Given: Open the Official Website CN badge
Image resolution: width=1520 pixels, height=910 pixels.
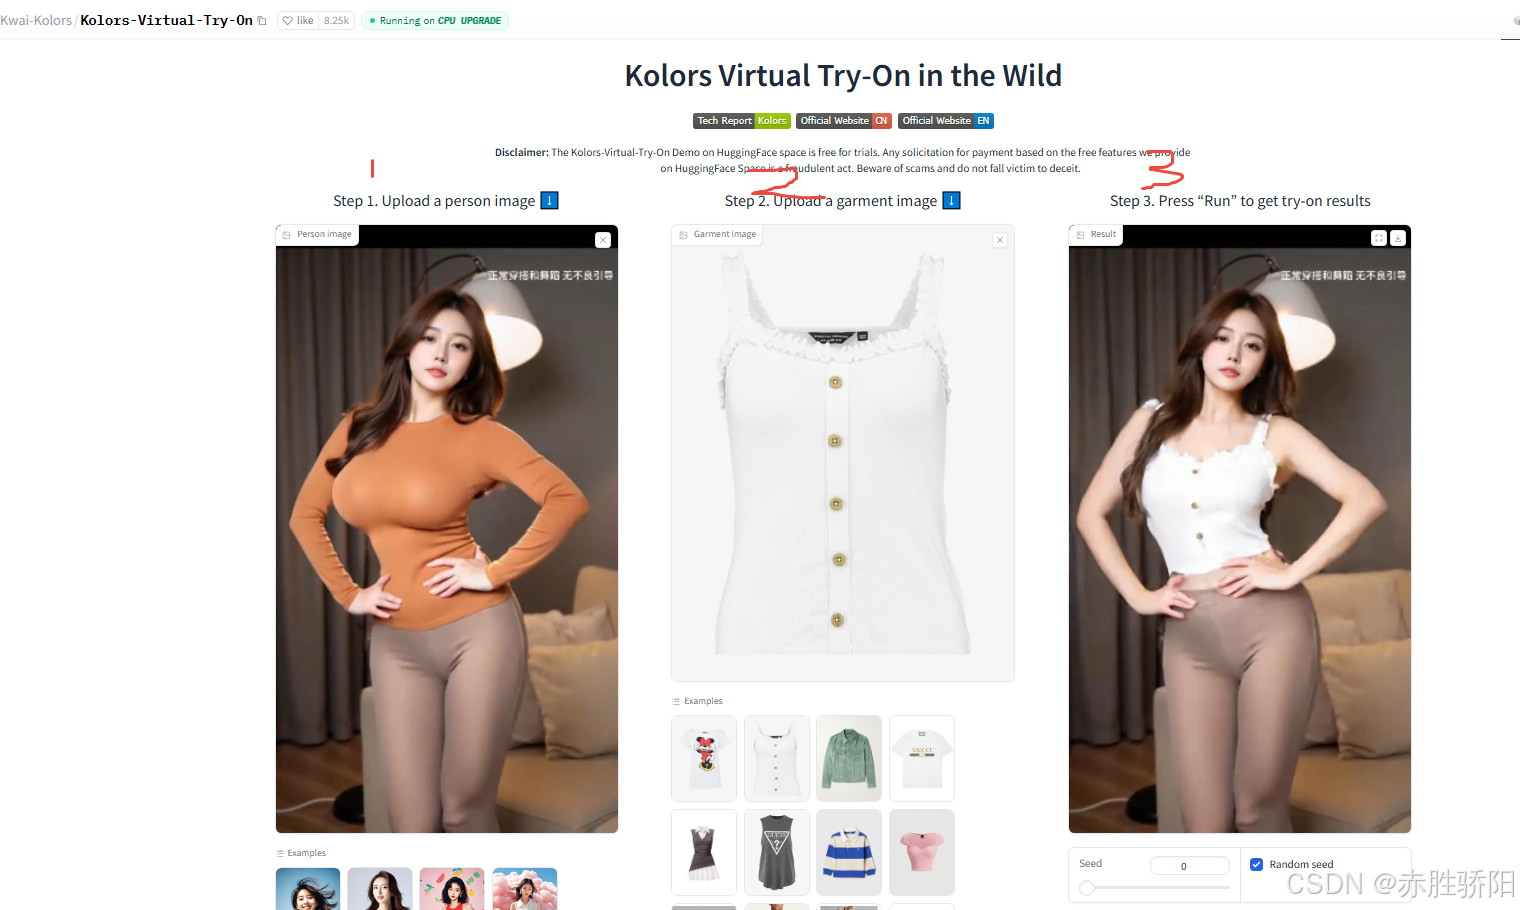Looking at the screenshot, I should coord(843,121).
